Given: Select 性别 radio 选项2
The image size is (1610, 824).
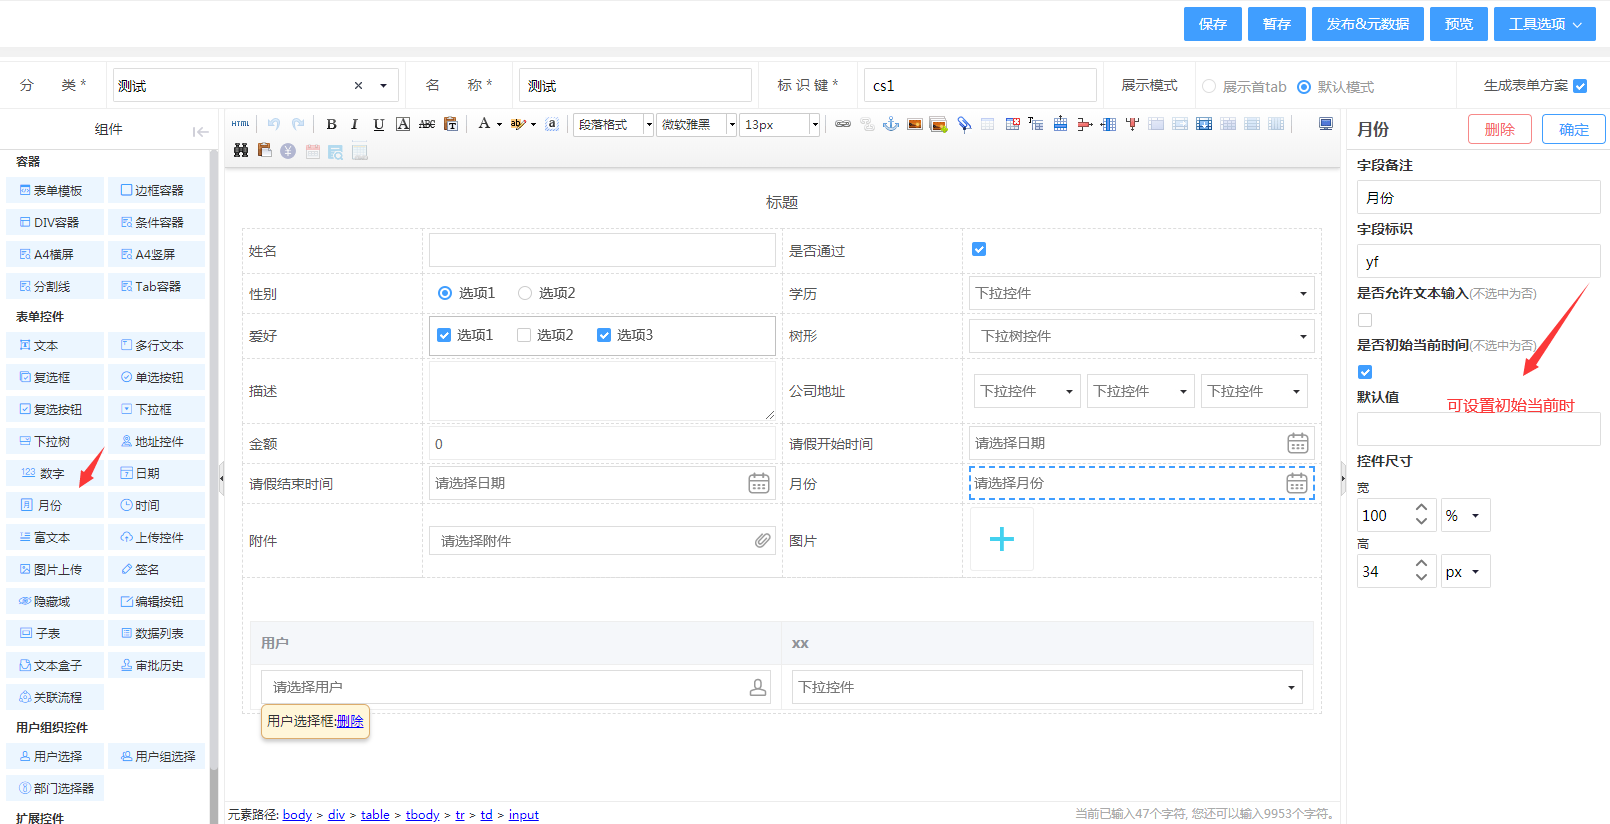Looking at the screenshot, I should coord(525,293).
